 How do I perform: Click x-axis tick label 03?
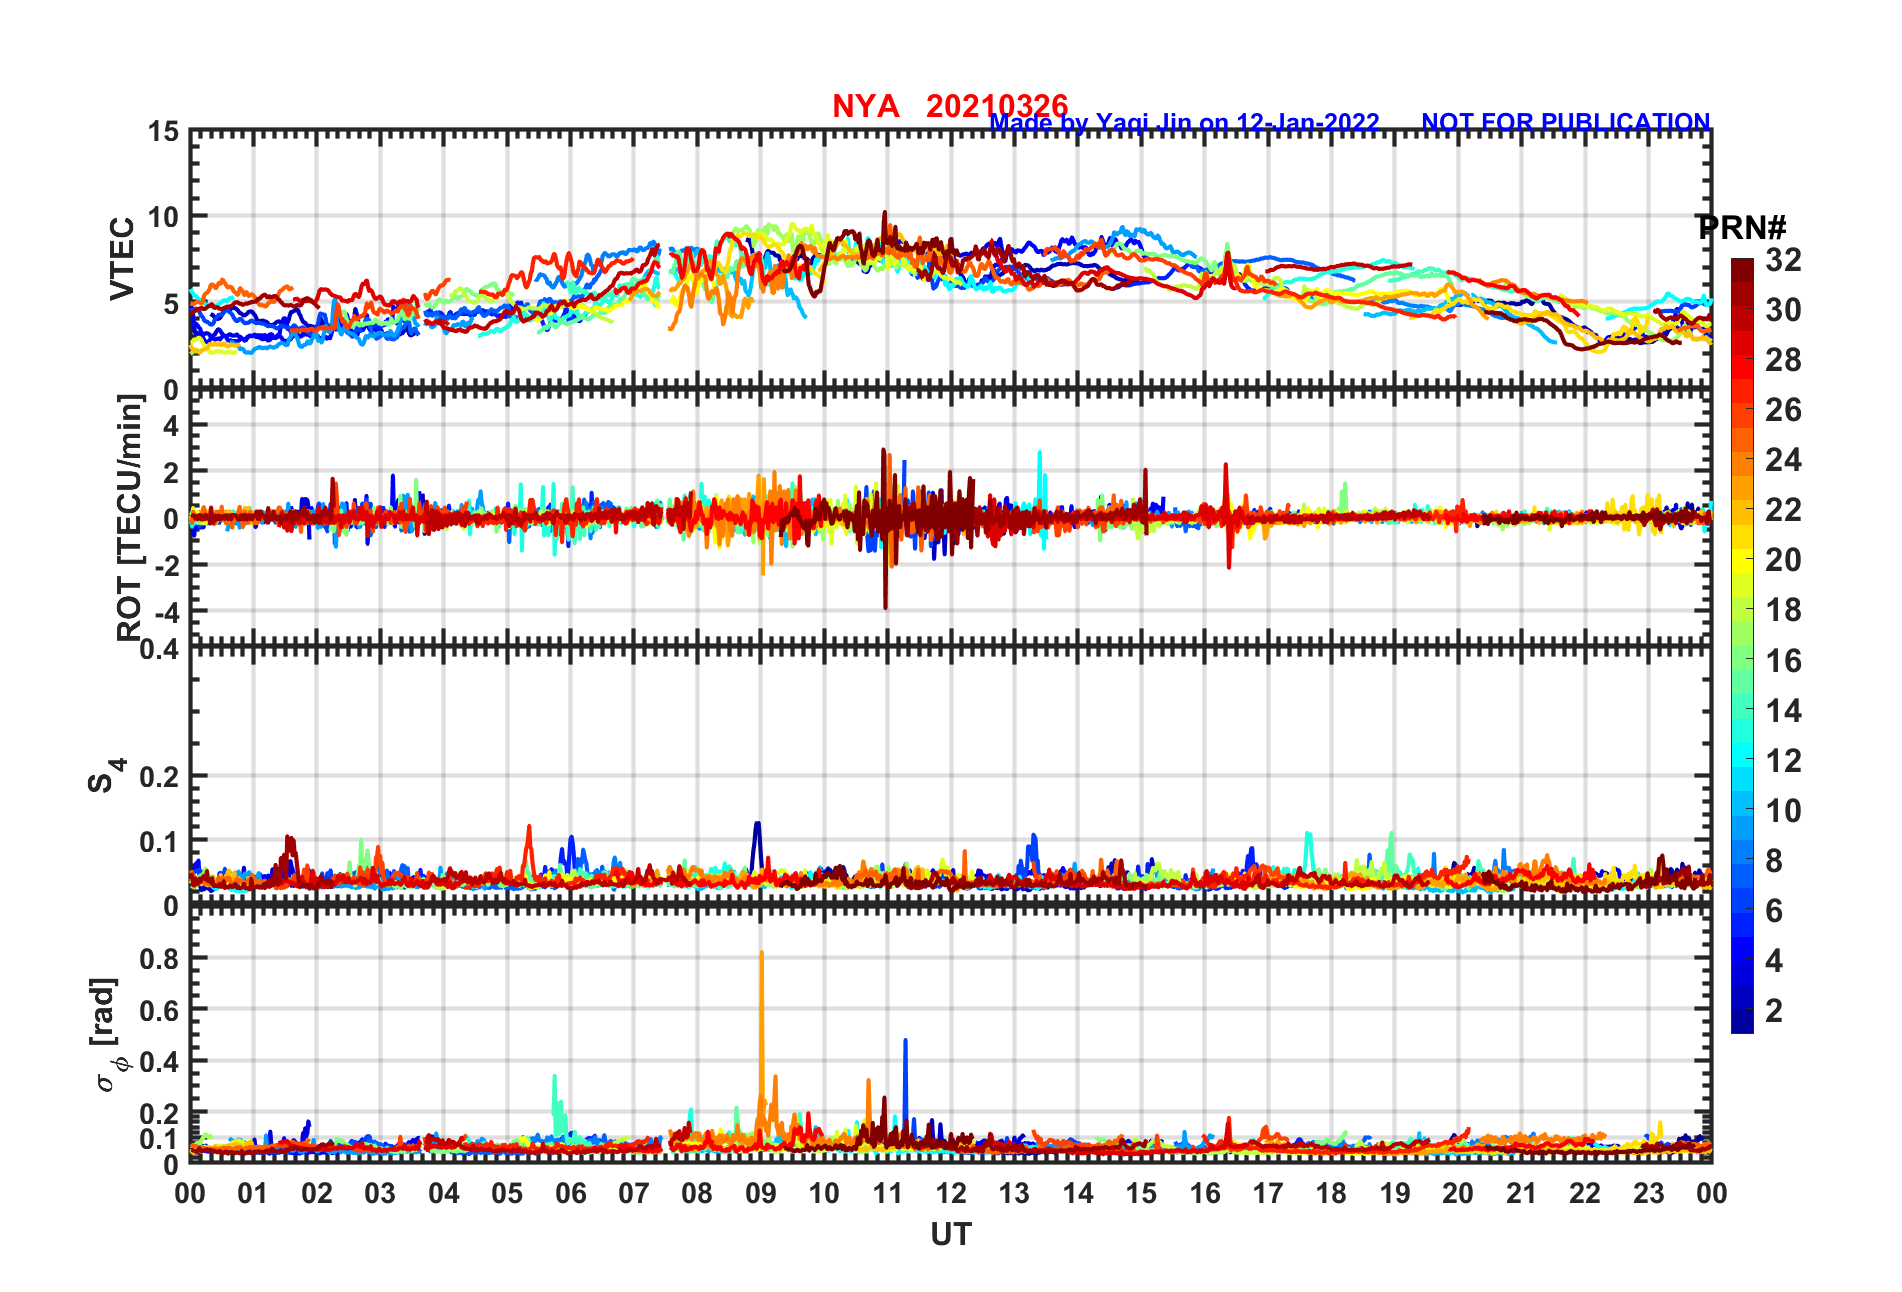click(x=380, y=1193)
